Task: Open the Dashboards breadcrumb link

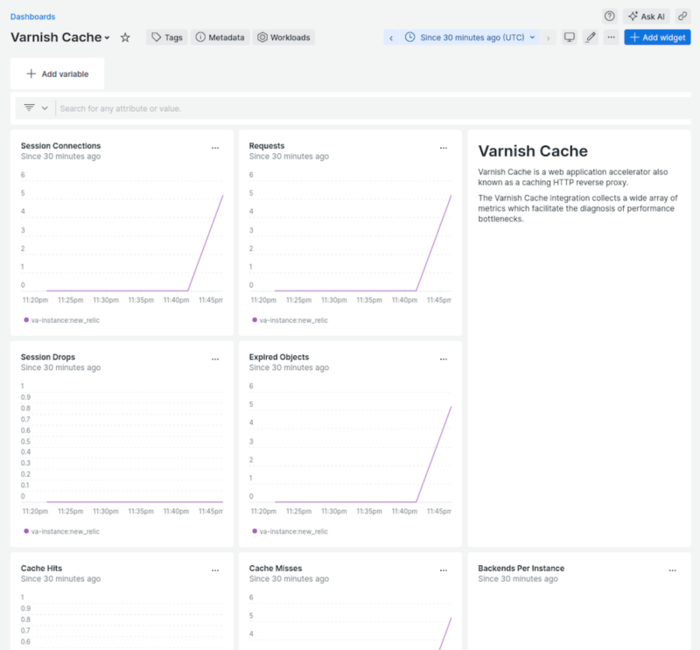Action: pos(33,17)
